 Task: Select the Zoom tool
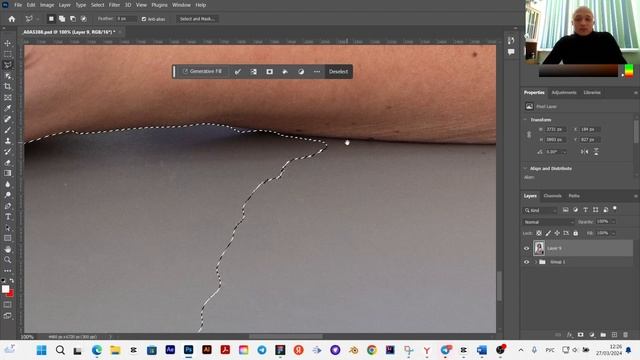coord(7,260)
